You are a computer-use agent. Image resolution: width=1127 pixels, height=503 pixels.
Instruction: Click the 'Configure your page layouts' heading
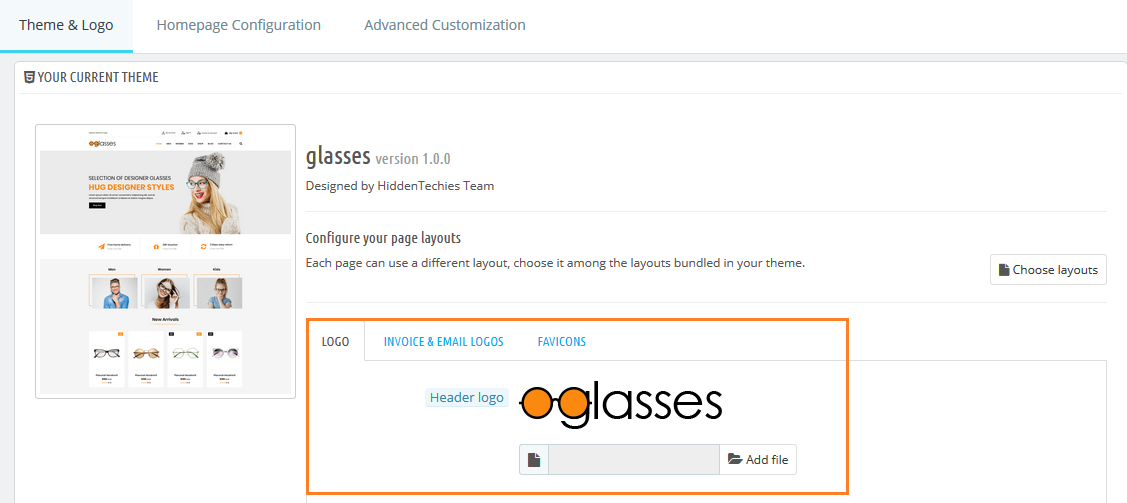[383, 238]
